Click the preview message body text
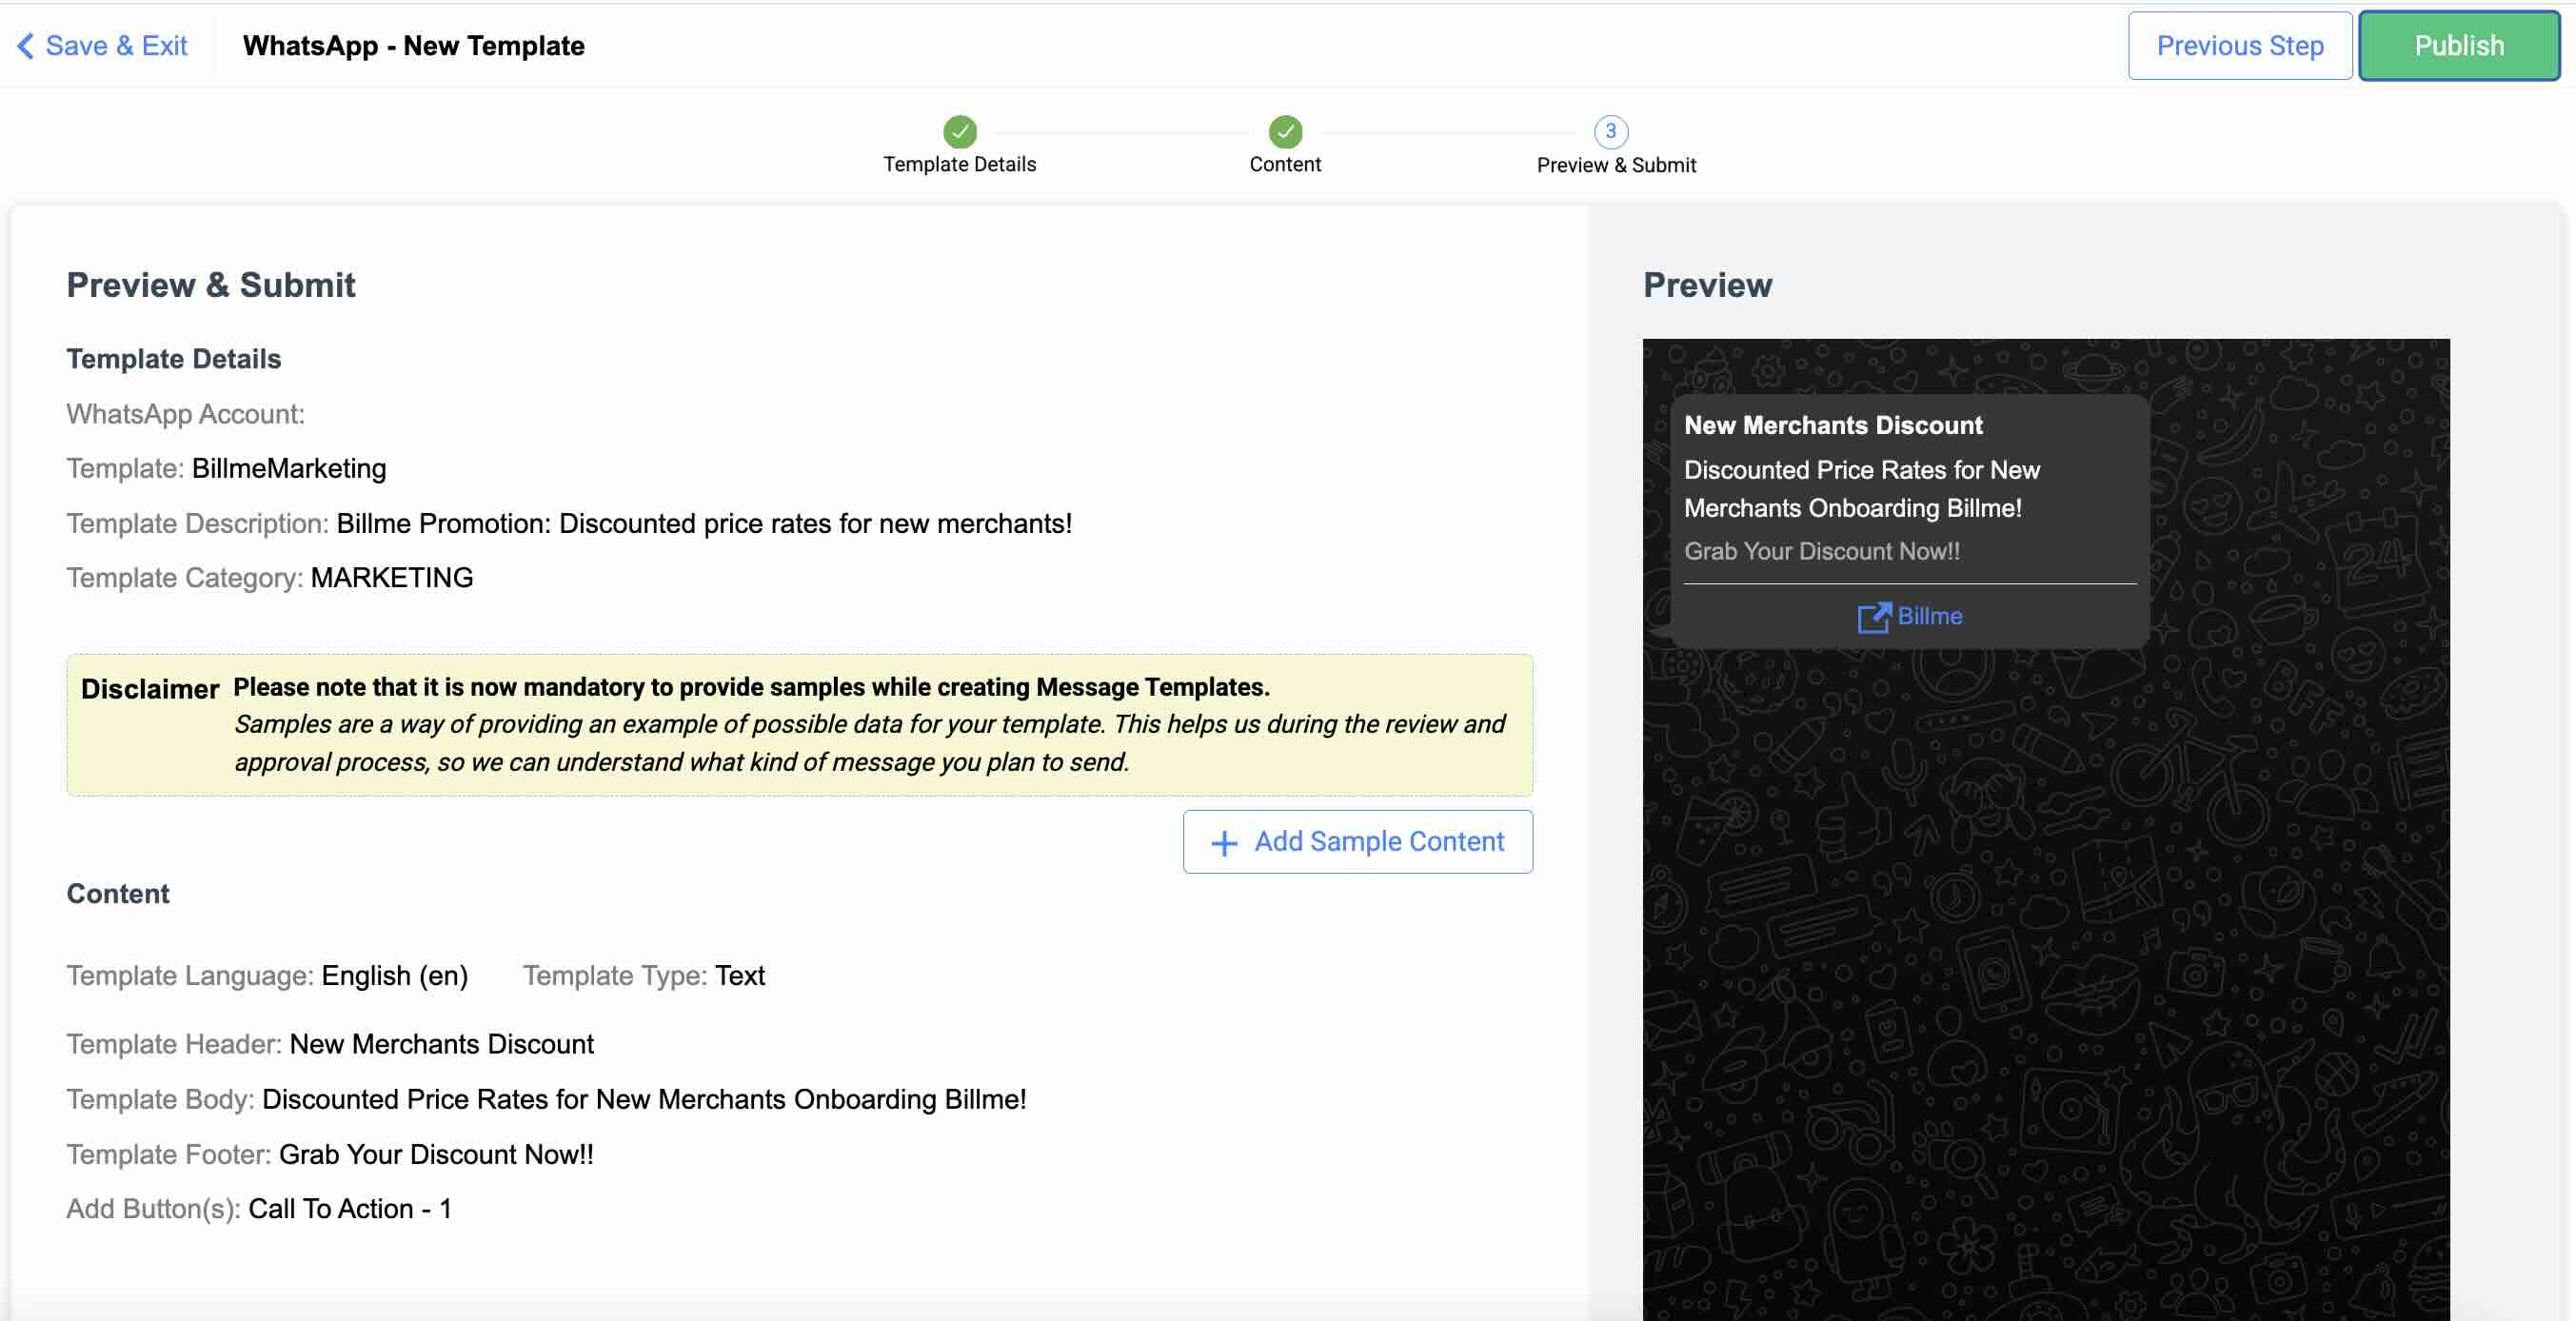Image resolution: width=2576 pixels, height=1321 pixels. point(1860,489)
